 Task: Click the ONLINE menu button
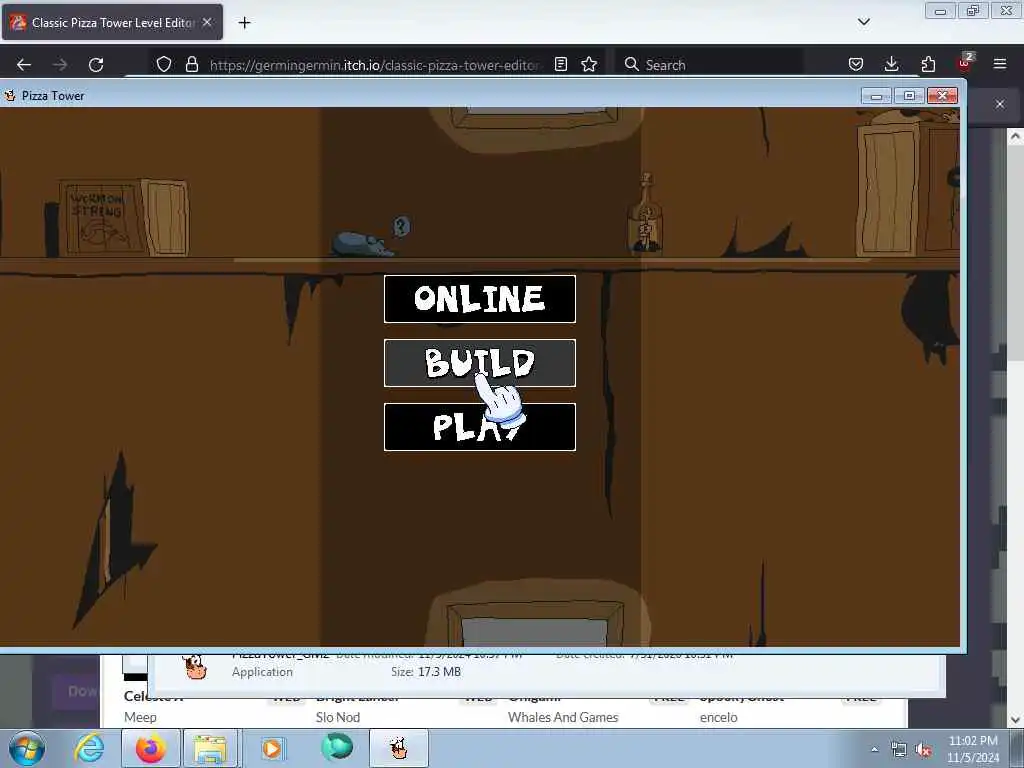[x=480, y=299]
